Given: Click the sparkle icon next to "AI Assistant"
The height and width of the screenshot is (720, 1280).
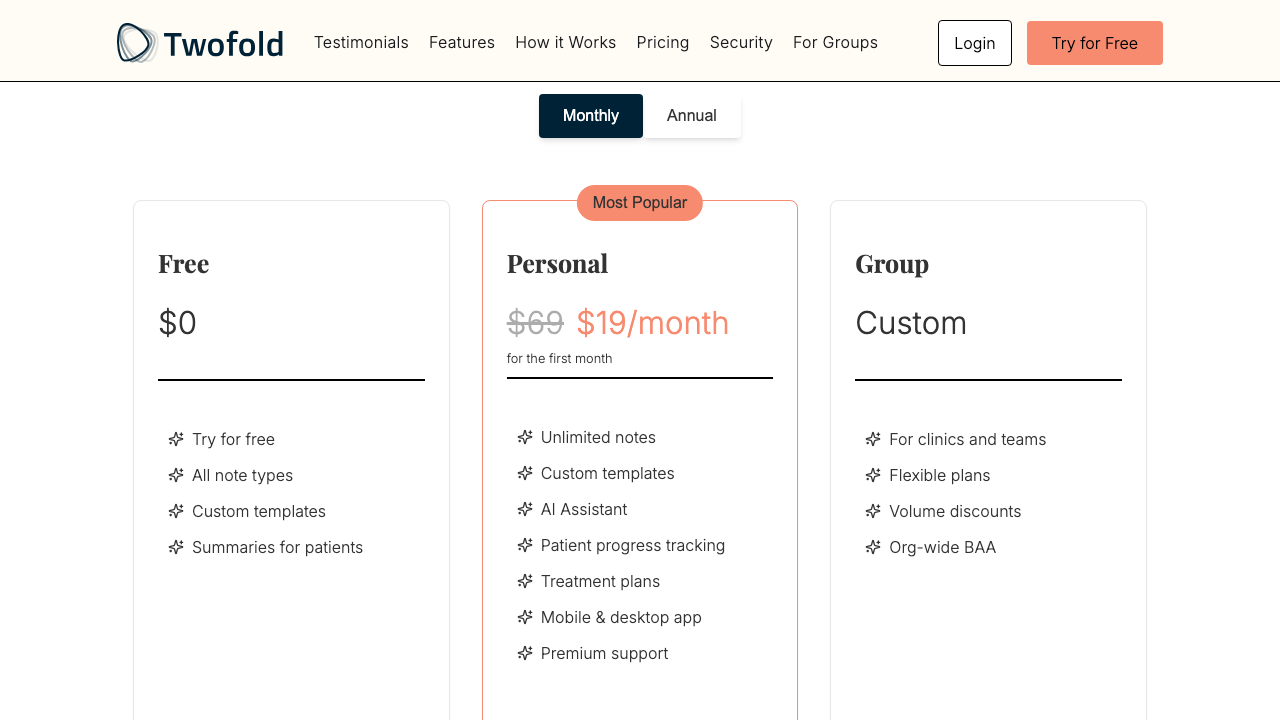Looking at the screenshot, I should tap(525, 509).
